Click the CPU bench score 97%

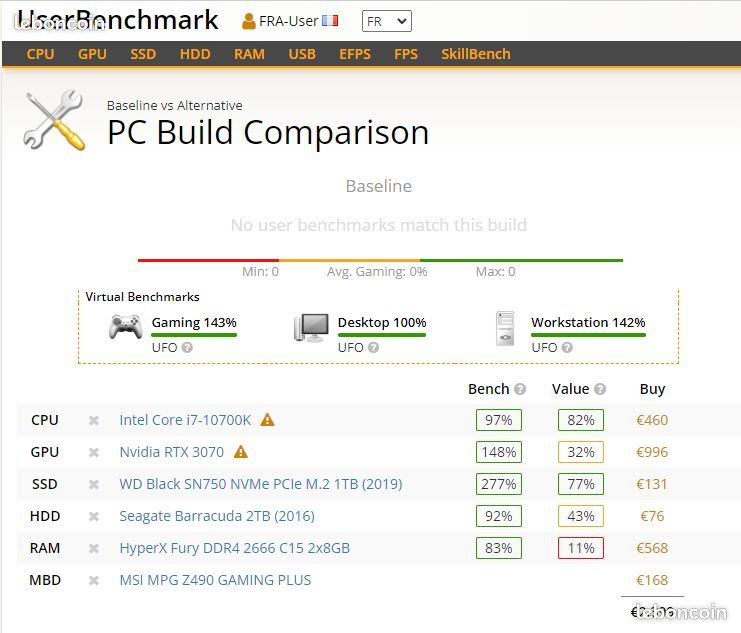499,420
